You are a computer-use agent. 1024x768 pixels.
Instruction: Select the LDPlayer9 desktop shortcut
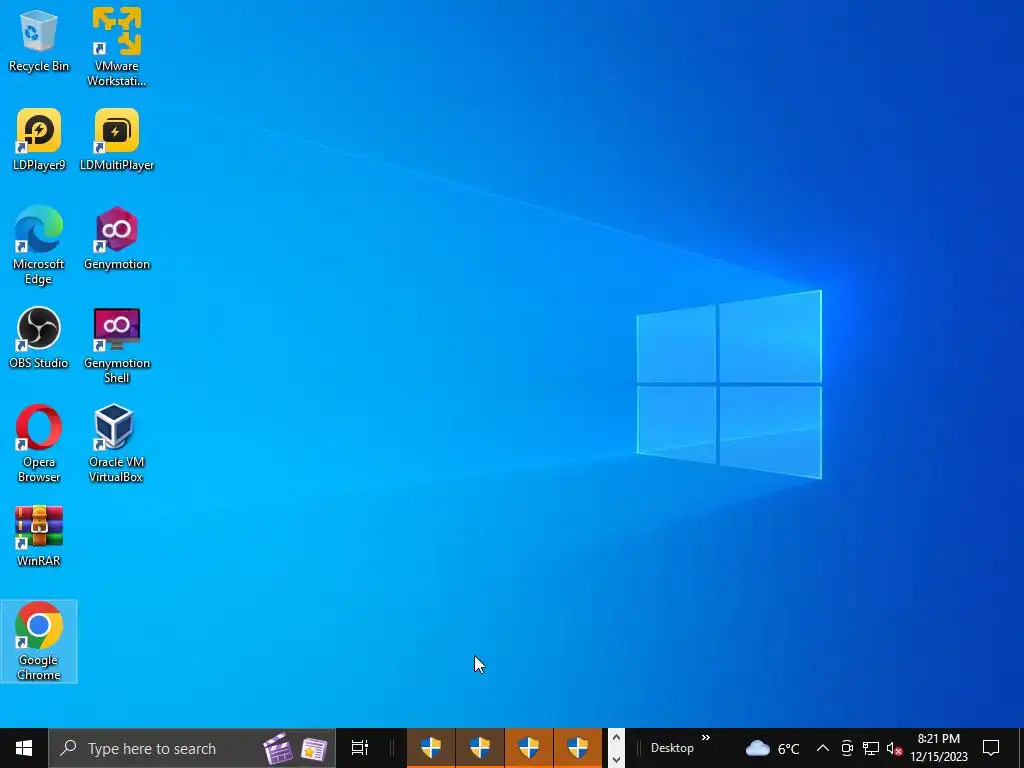click(39, 140)
